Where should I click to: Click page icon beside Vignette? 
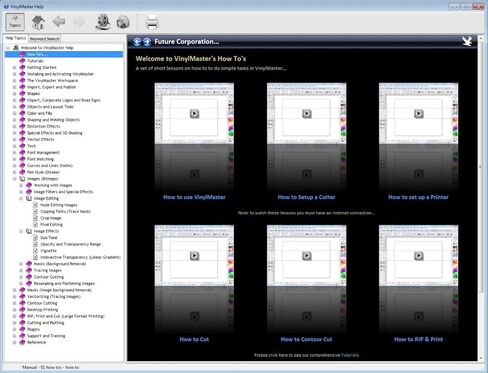[x=35, y=251]
